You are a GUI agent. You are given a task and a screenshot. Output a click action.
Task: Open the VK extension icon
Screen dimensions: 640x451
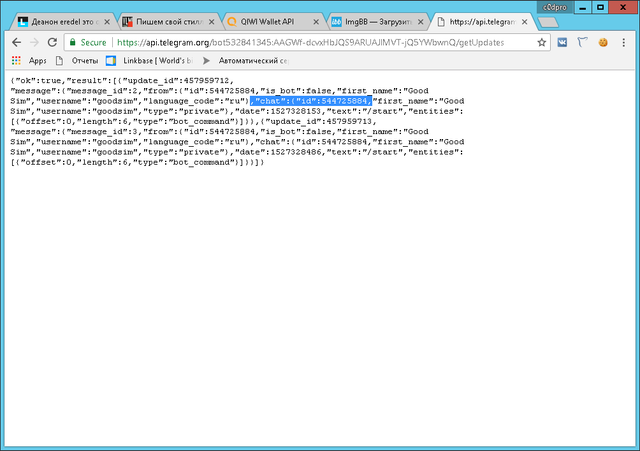(563, 43)
